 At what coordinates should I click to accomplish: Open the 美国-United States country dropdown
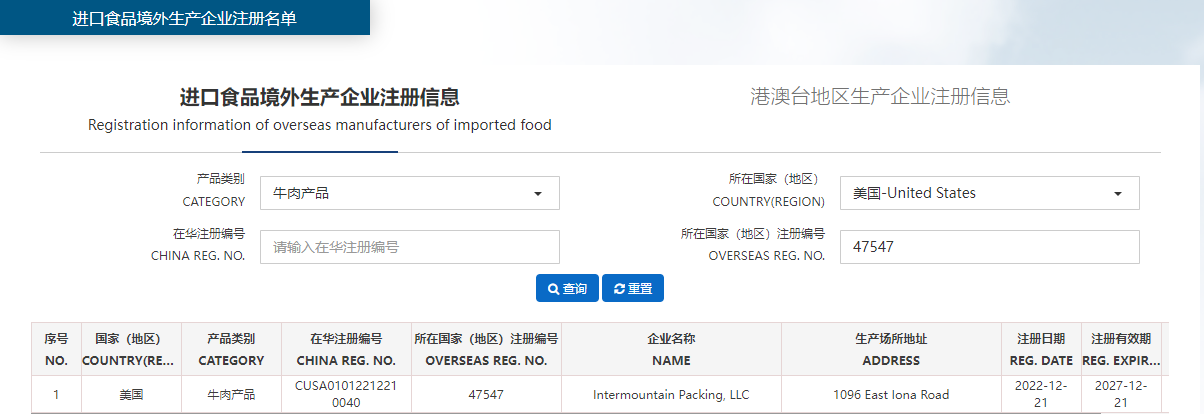click(990, 193)
